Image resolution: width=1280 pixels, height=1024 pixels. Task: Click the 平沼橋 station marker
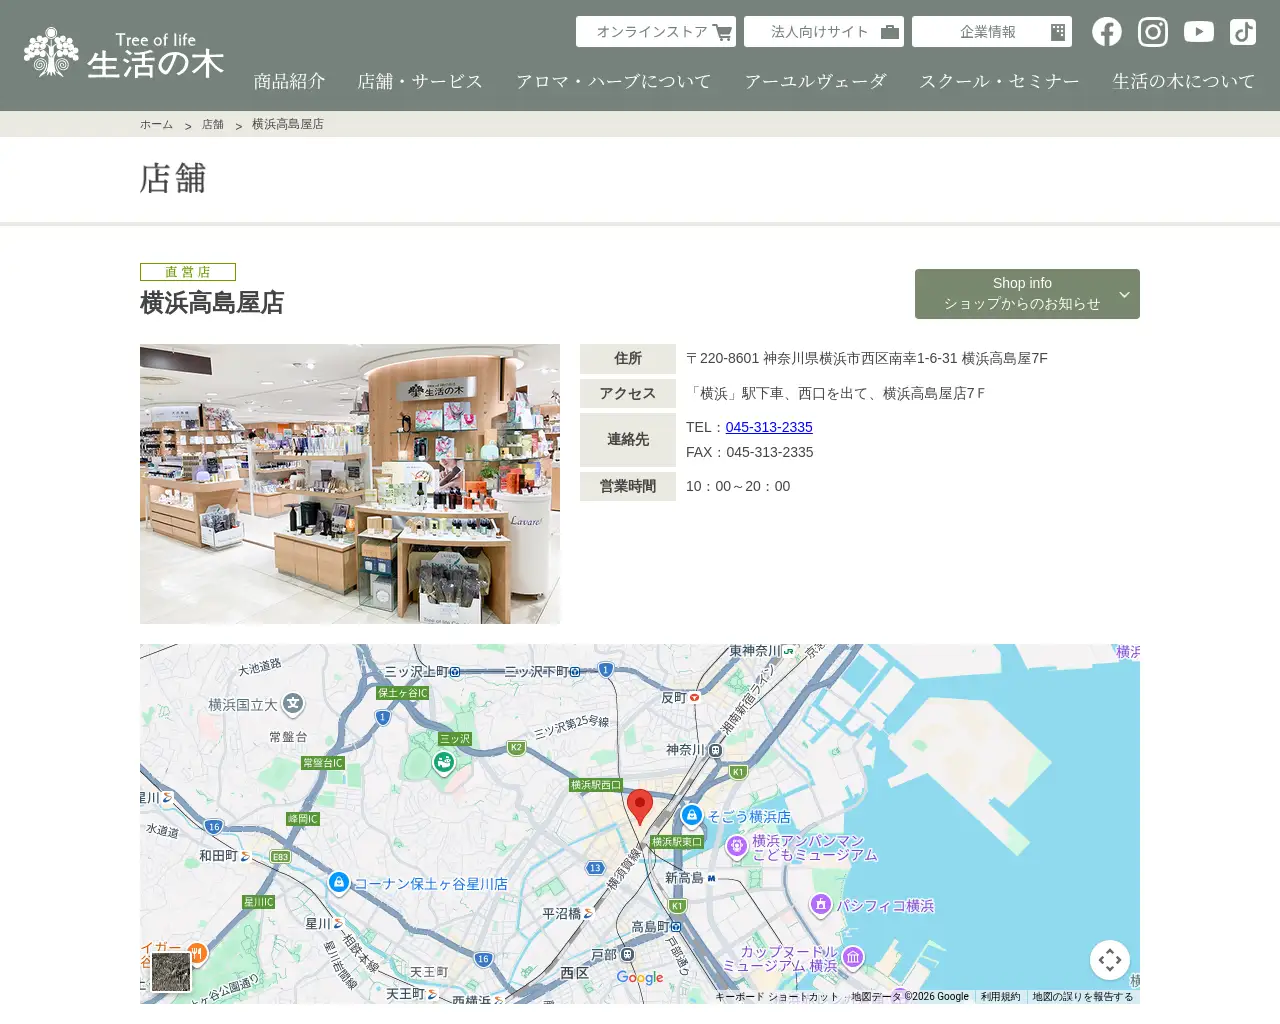589,913
